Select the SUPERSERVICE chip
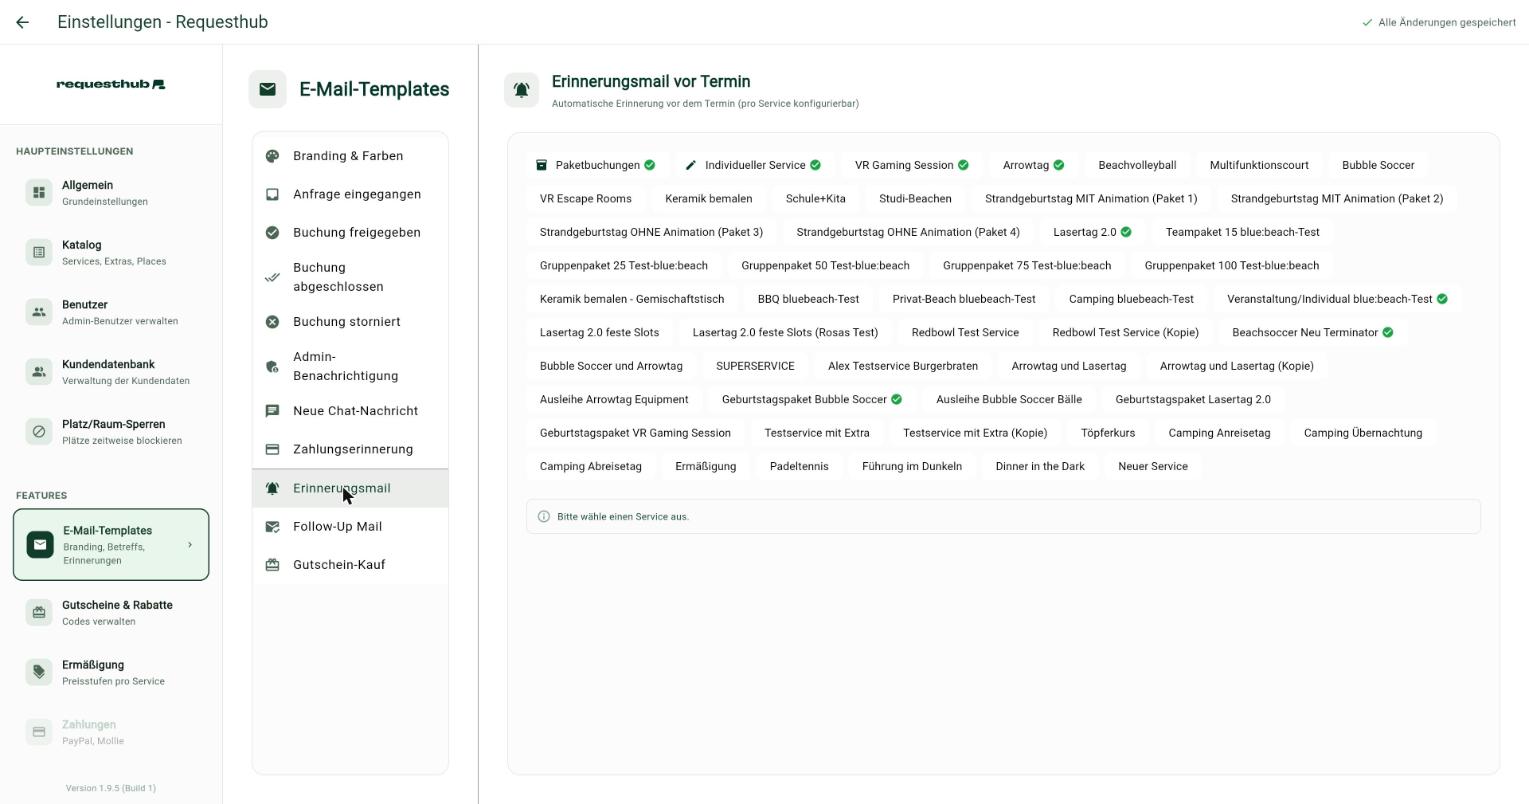 tap(755, 366)
